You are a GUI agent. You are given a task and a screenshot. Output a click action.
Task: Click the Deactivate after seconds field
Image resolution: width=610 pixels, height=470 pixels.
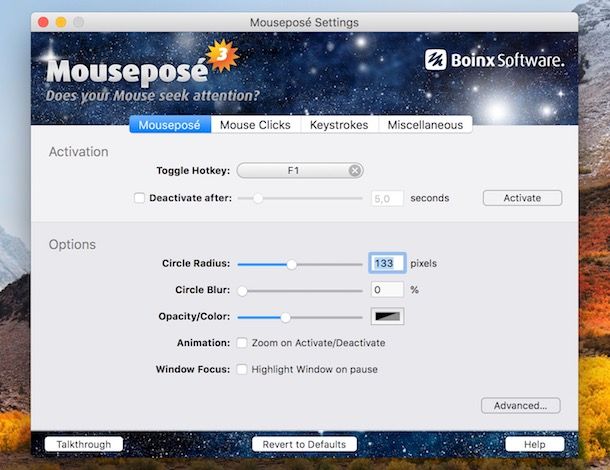click(x=387, y=198)
